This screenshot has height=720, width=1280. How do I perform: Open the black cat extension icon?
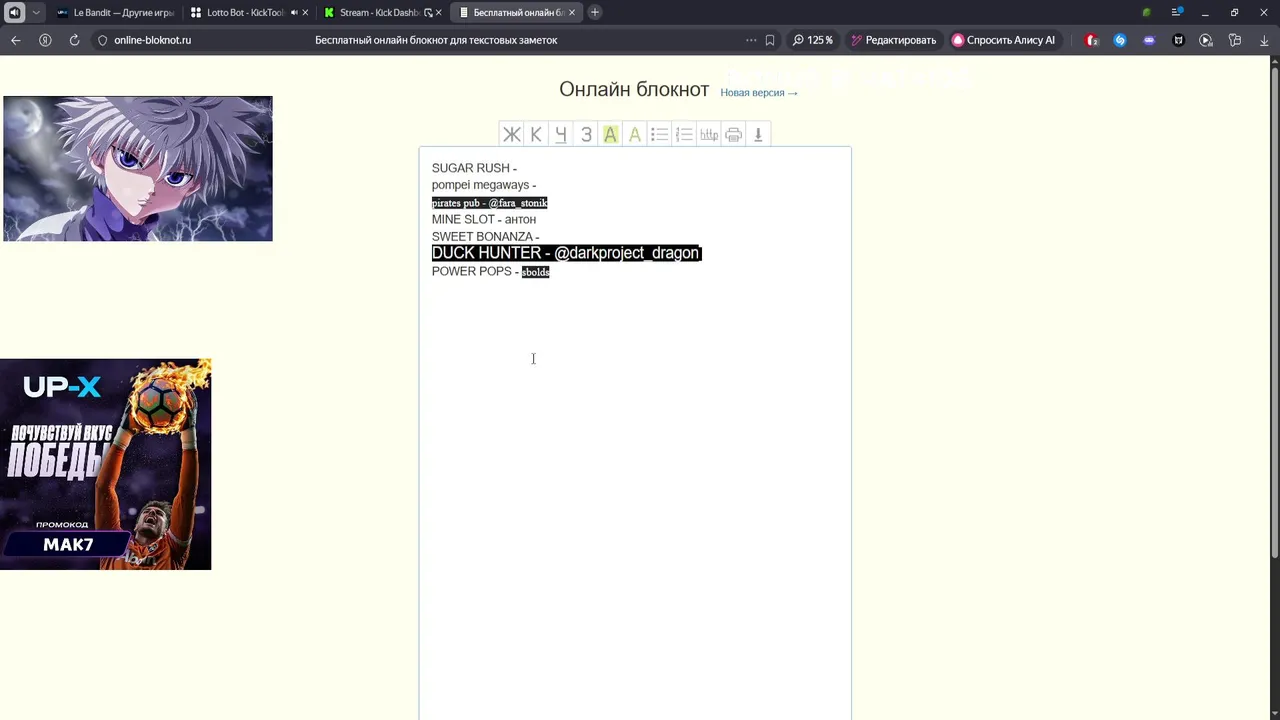[x=1178, y=40]
